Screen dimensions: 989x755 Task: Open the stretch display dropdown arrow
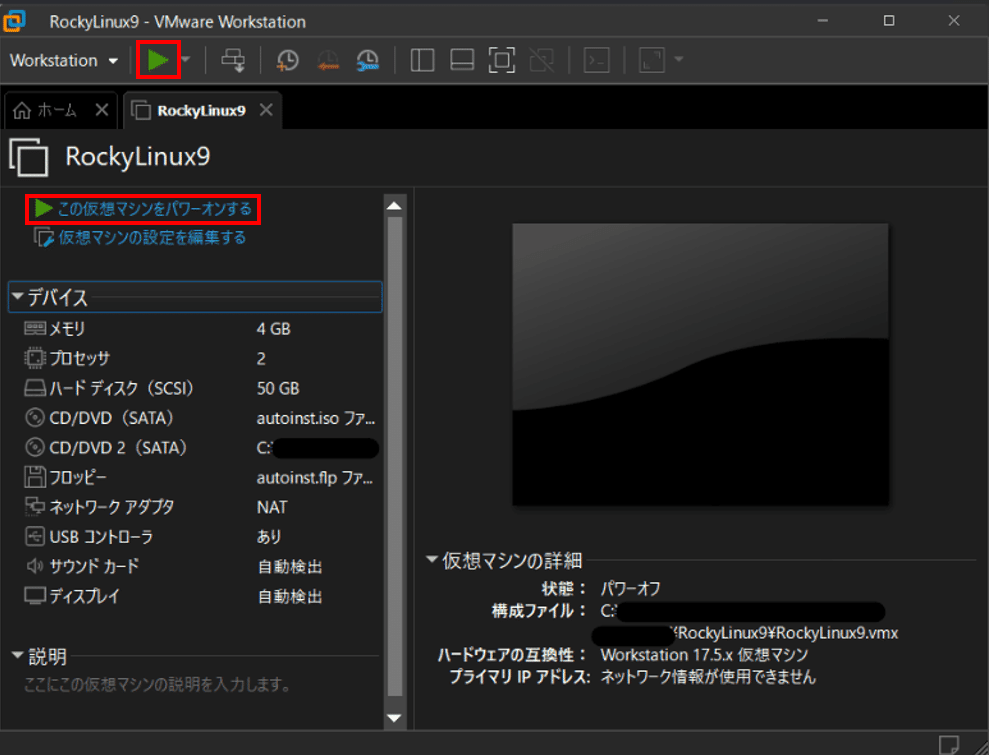[679, 60]
